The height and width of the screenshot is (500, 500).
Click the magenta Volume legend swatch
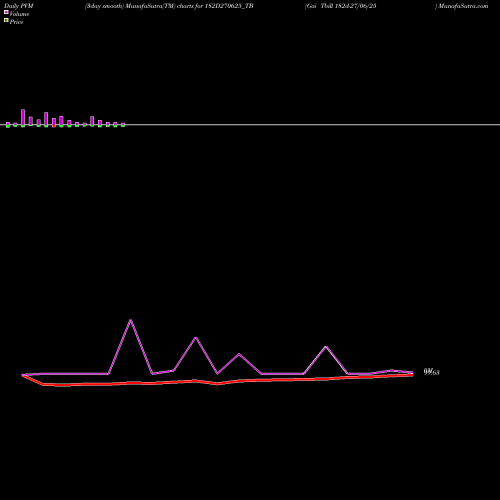click(6, 12)
